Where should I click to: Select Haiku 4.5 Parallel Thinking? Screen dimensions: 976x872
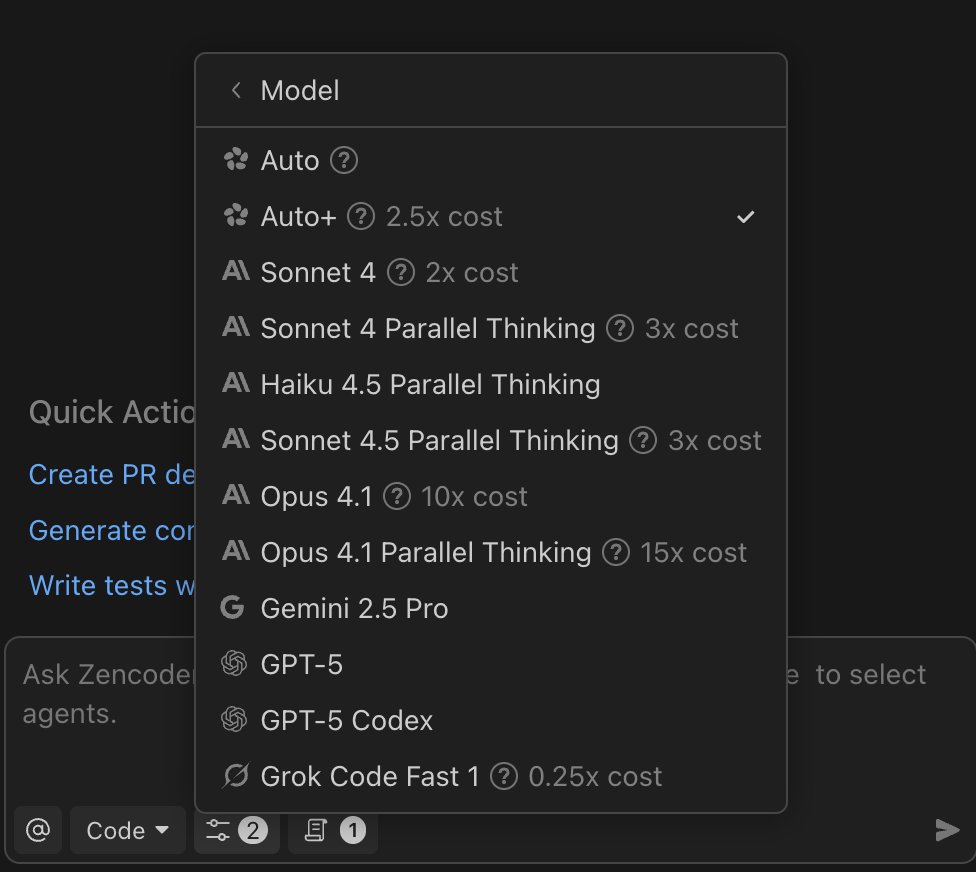428,384
